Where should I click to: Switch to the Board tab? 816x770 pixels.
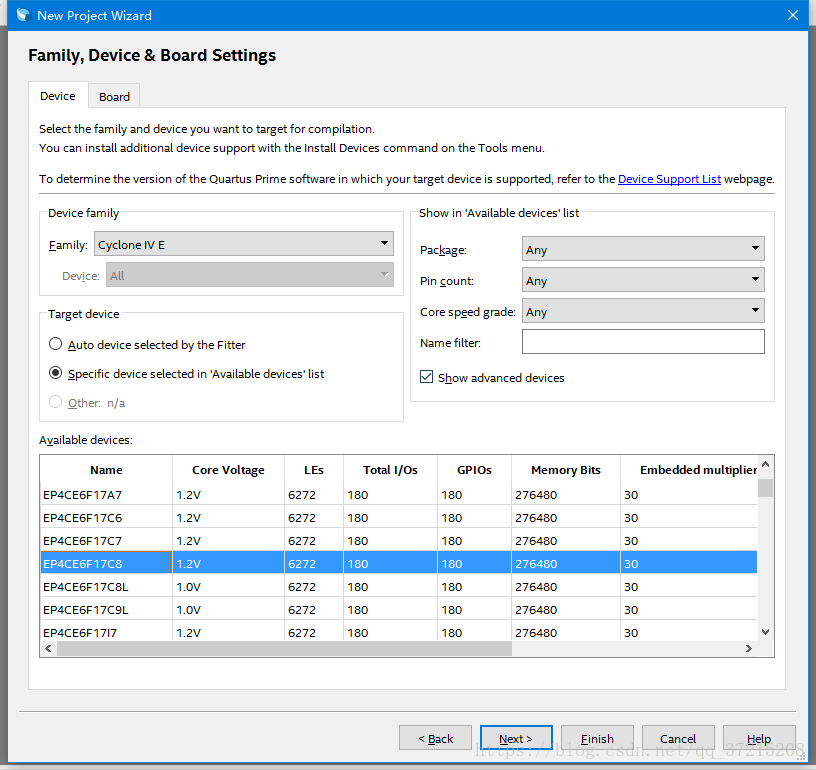[x=114, y=96]
